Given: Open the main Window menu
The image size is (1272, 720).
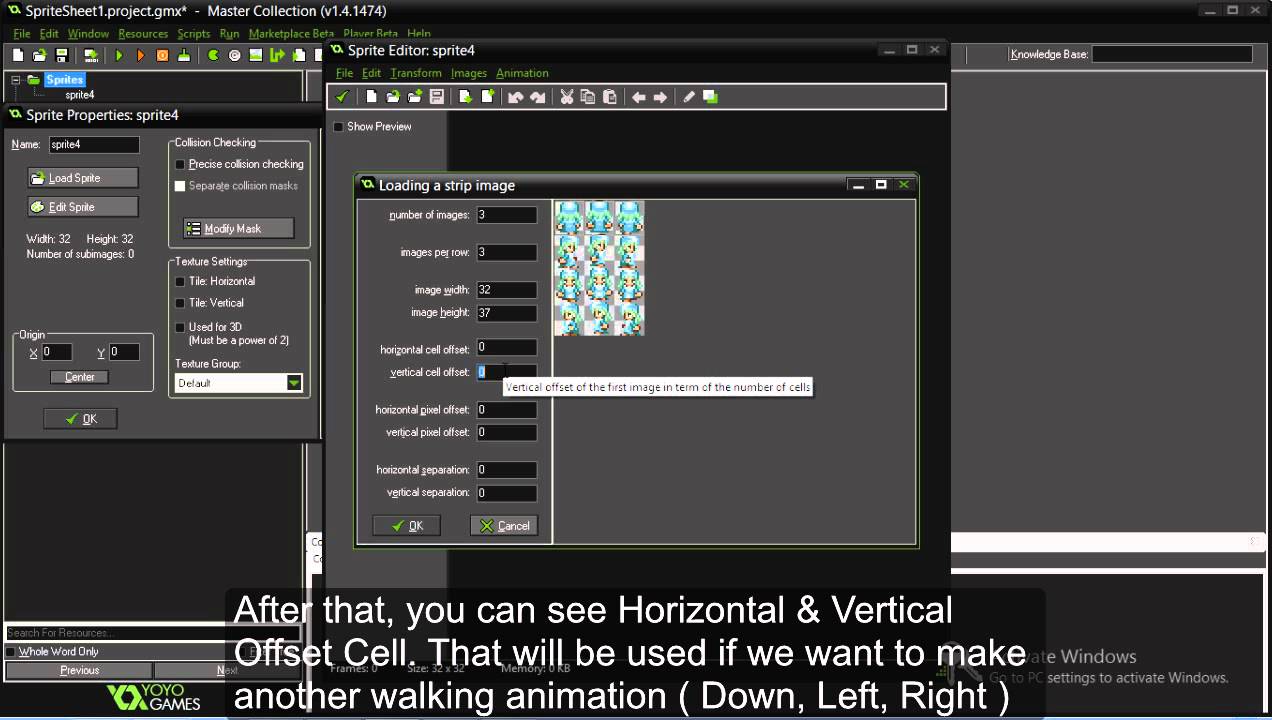Looking at the screenshot, I should 88,33.
